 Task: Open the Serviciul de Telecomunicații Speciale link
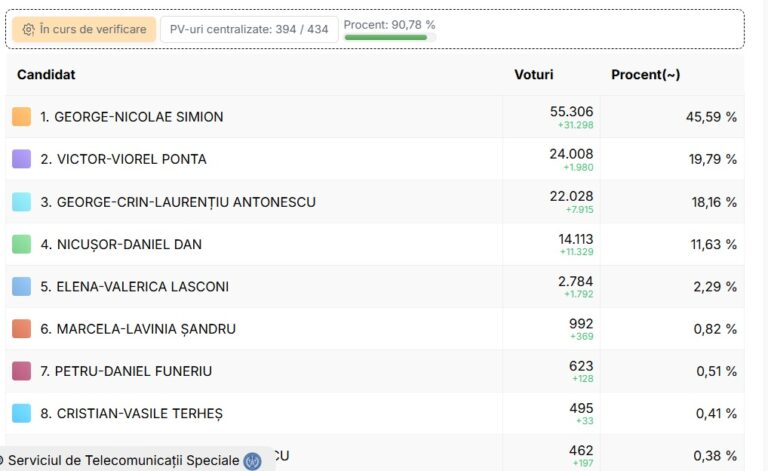pyautogui.click(x=123, y=461)
